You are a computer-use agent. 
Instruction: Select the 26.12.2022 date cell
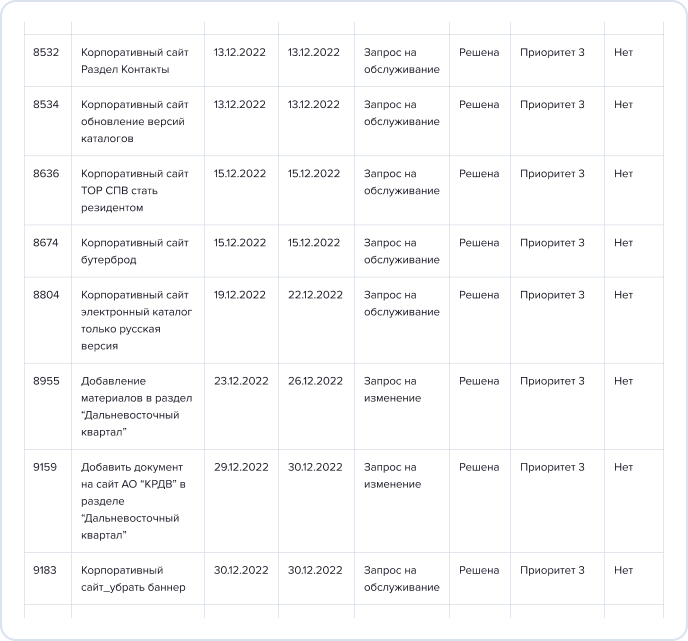[315, 381]
